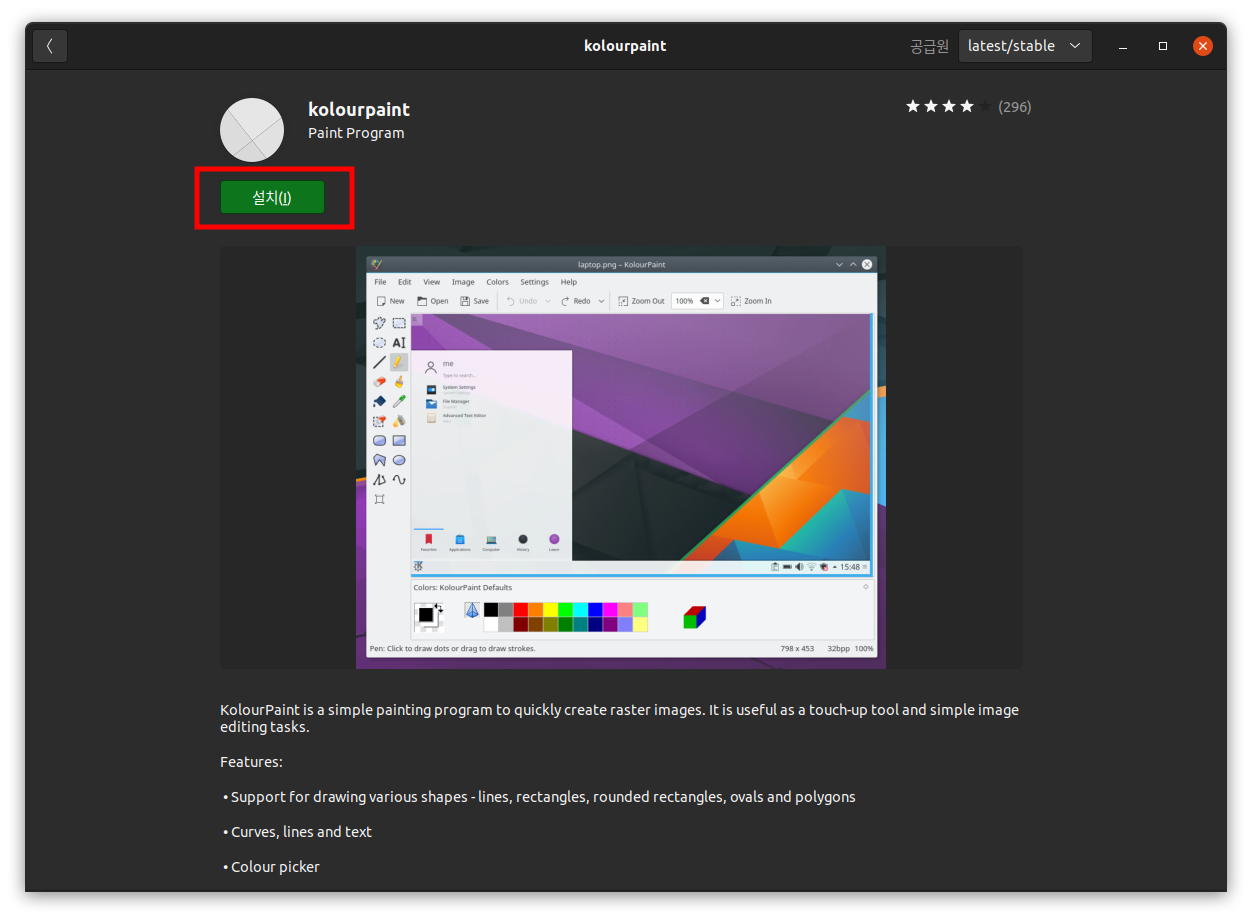The height and width of the screenshot is (920, 1252).
Task: Maximize the software window
Action: (1163, 46)
